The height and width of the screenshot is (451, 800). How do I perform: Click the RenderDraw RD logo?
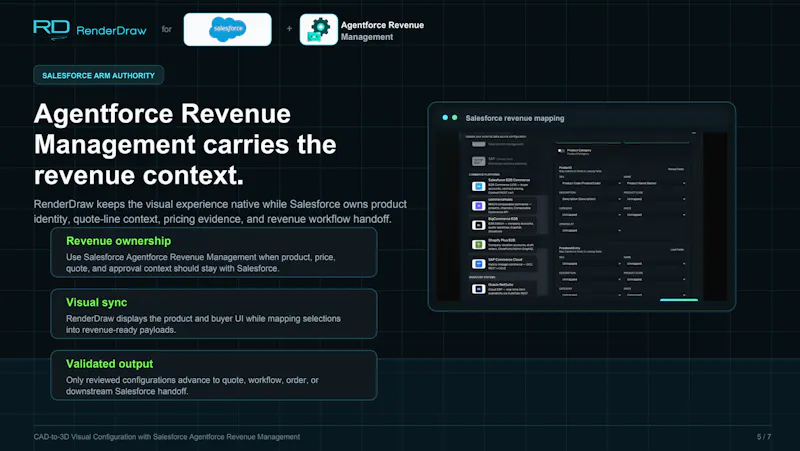pyautogui.click(x=52, y=30)
